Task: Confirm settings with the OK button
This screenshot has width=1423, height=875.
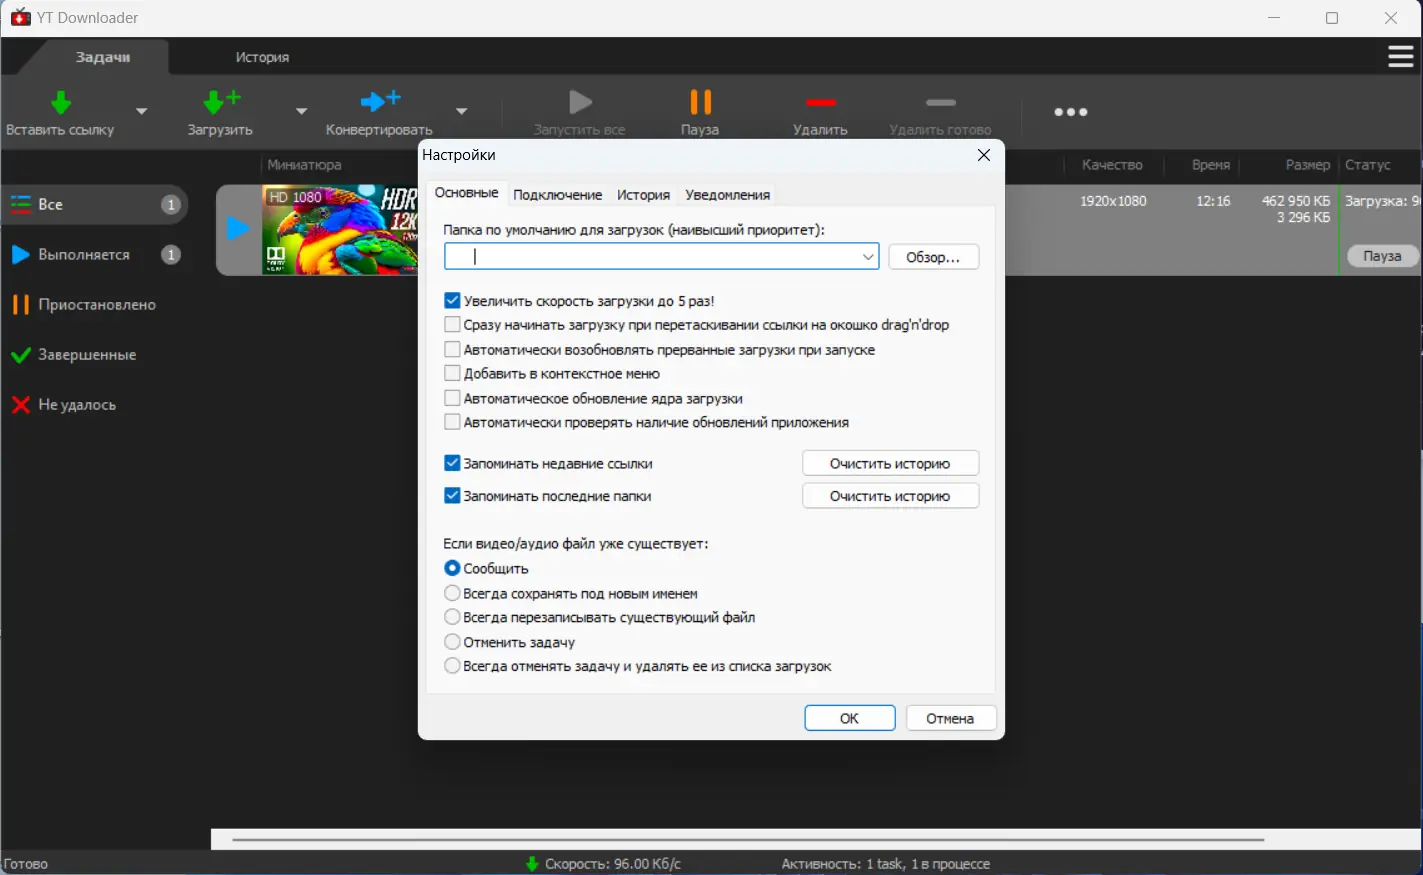Action: [849, 718]
